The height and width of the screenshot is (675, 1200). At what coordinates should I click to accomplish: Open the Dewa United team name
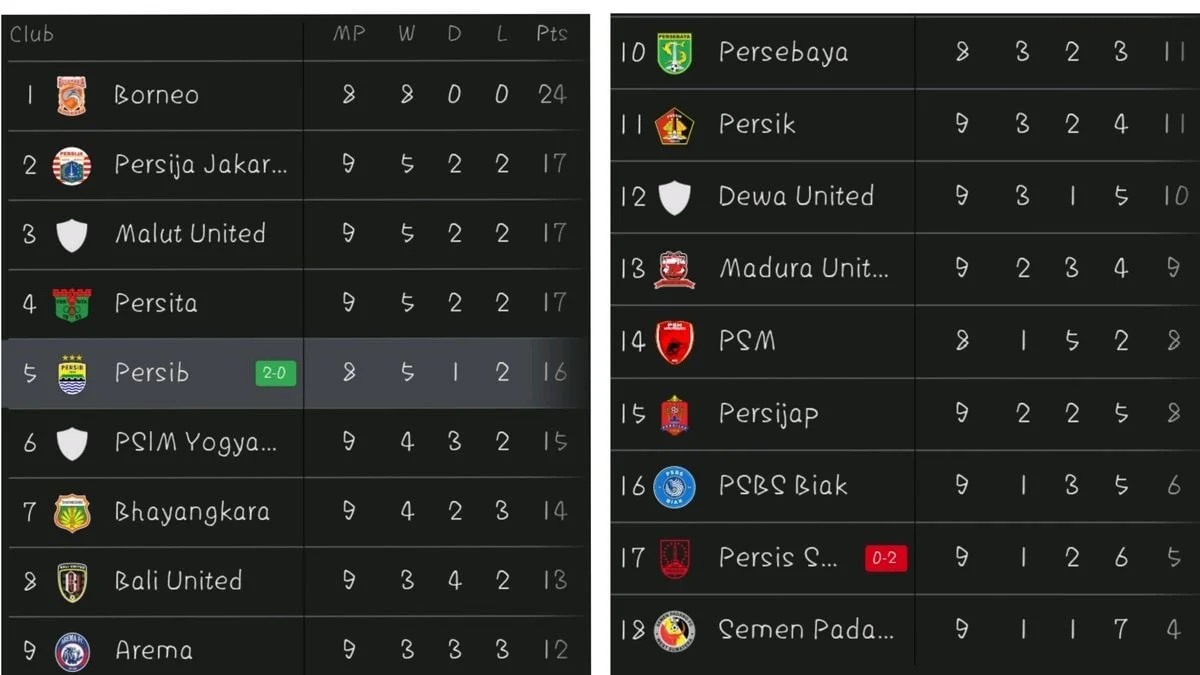pyautogui.click(x=796, y=197)
